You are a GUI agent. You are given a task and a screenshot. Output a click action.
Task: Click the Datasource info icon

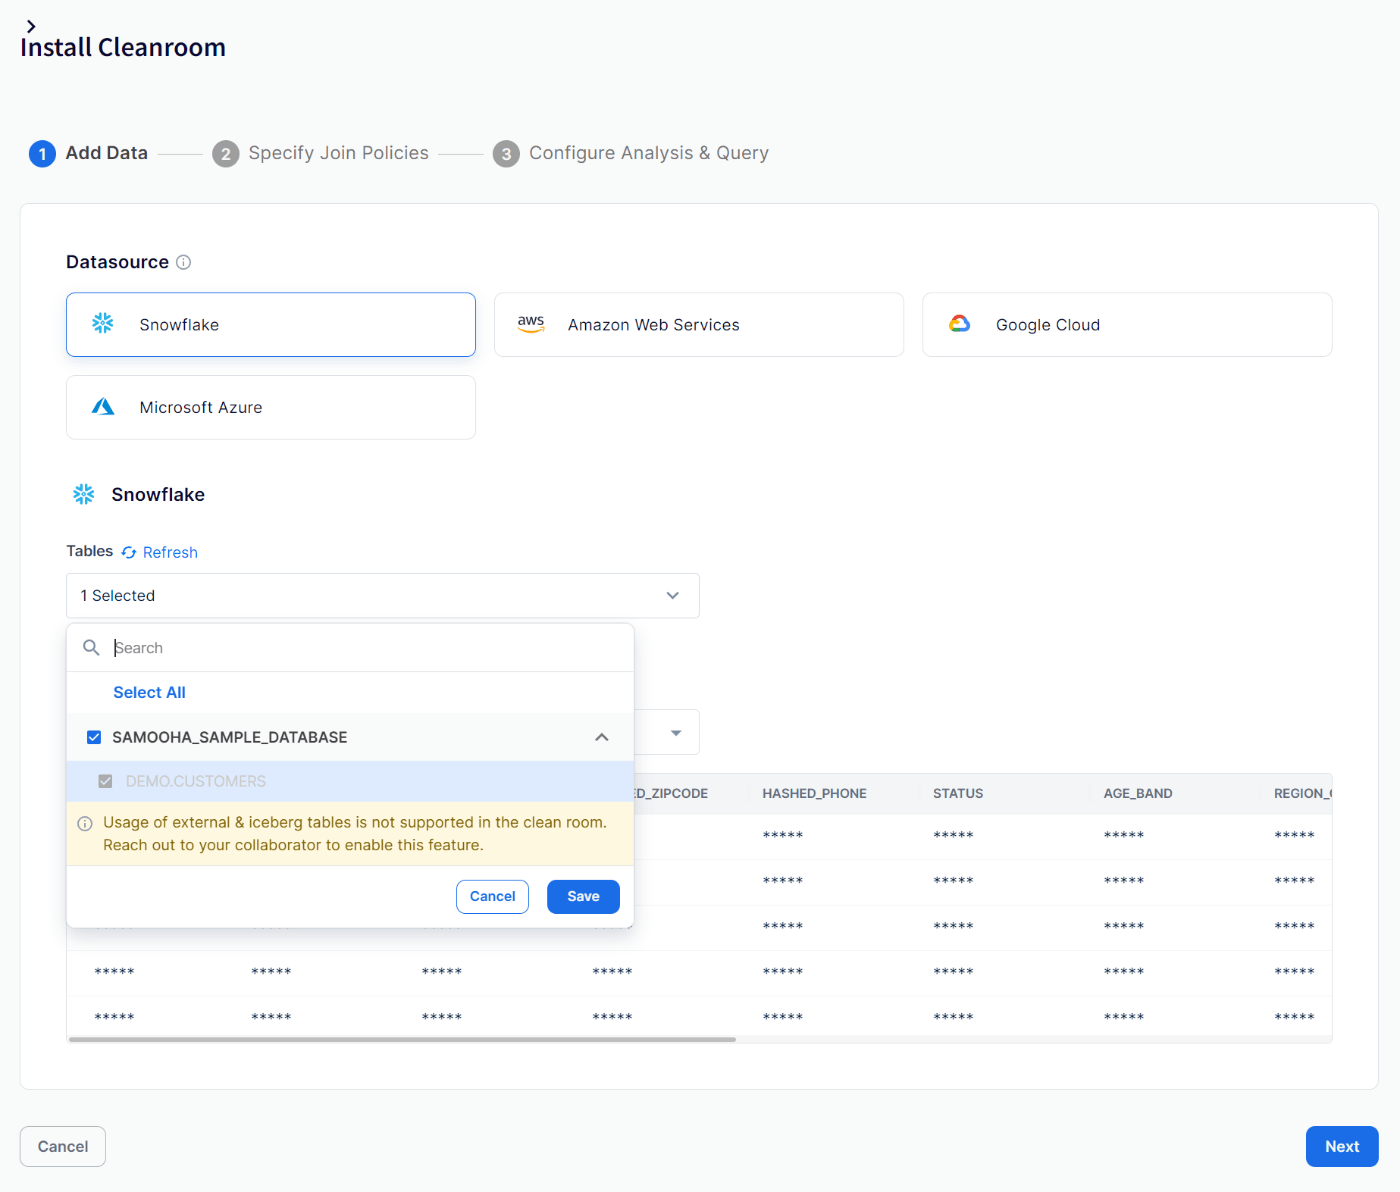[x=184, y=262]
